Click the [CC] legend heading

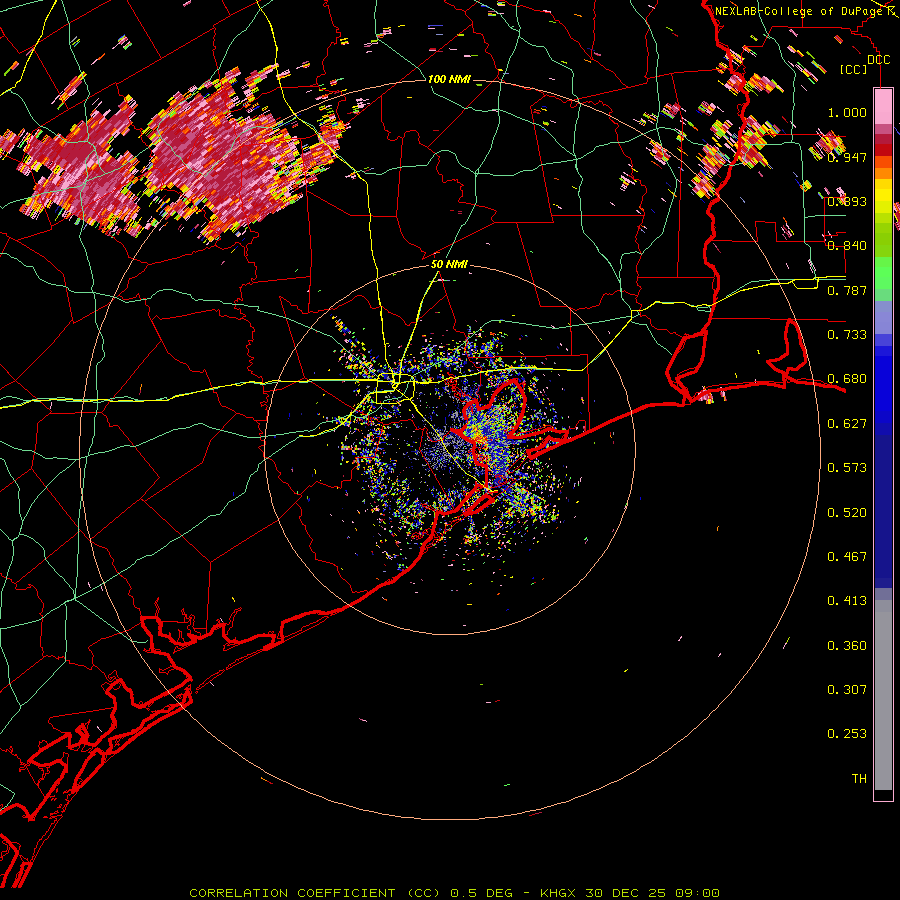(x=853, y=69)
